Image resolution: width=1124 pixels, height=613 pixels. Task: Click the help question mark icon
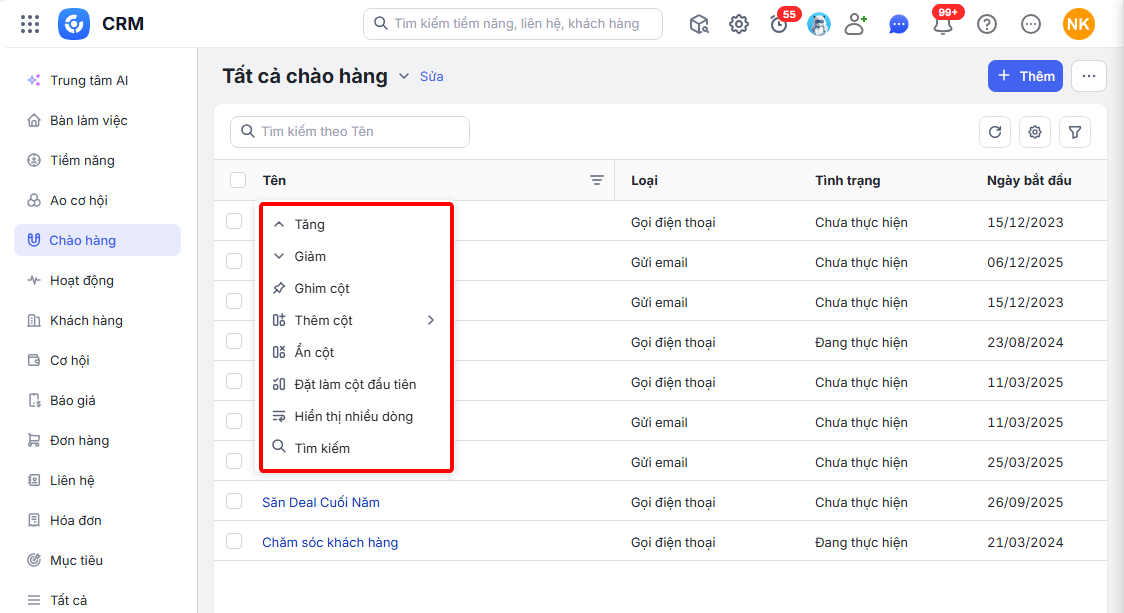pos(987,24)
